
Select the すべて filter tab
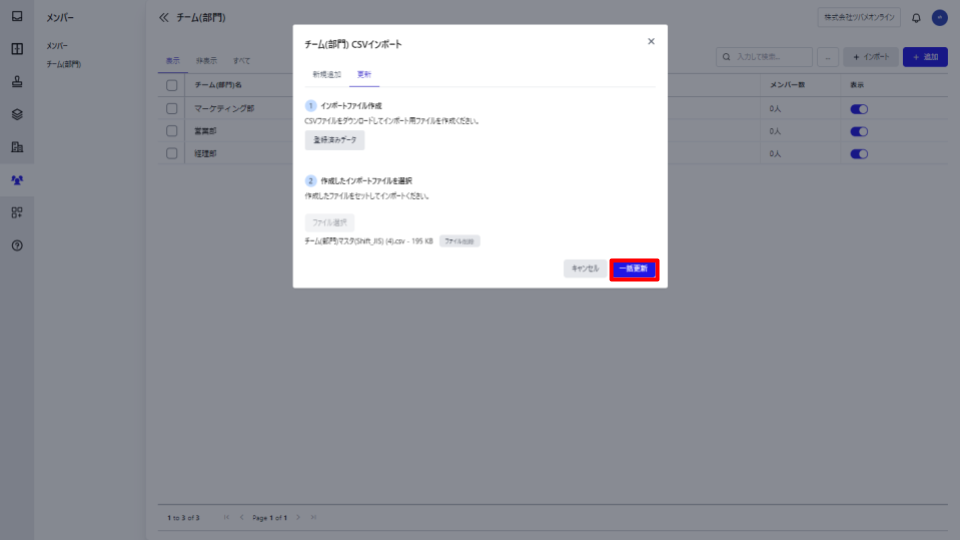pyautogui.click(x=241, y=61)
